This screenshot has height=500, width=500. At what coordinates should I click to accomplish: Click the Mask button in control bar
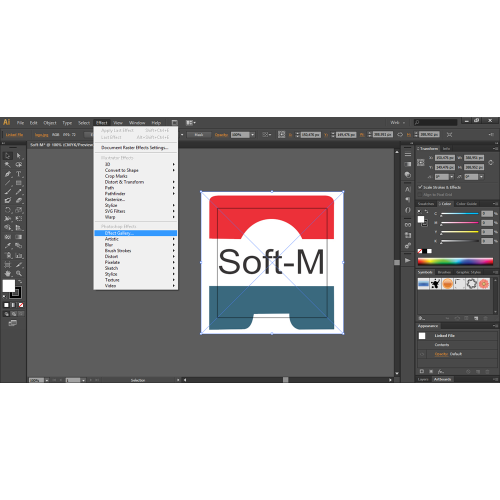(x=199, y=135)
